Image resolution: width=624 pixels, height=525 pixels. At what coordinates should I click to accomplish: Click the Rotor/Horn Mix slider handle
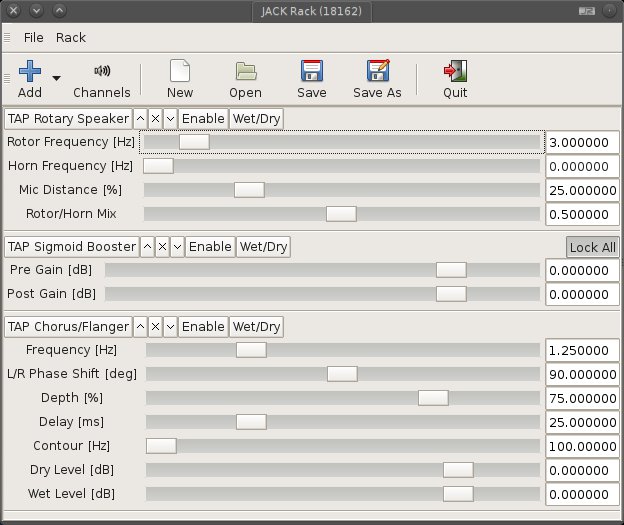[341, 213]
